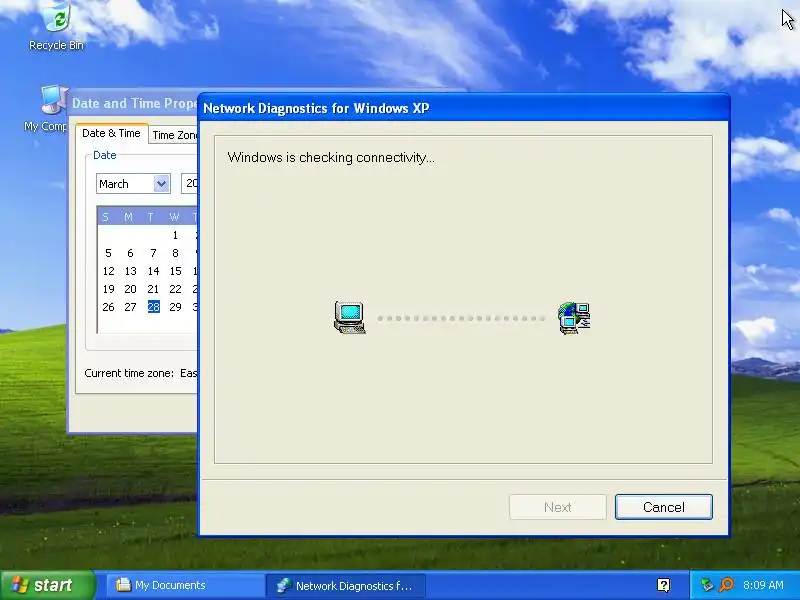Click the disabled Next button
The width and height of the screenshot is (800, 600).
(x=558, y=507)
